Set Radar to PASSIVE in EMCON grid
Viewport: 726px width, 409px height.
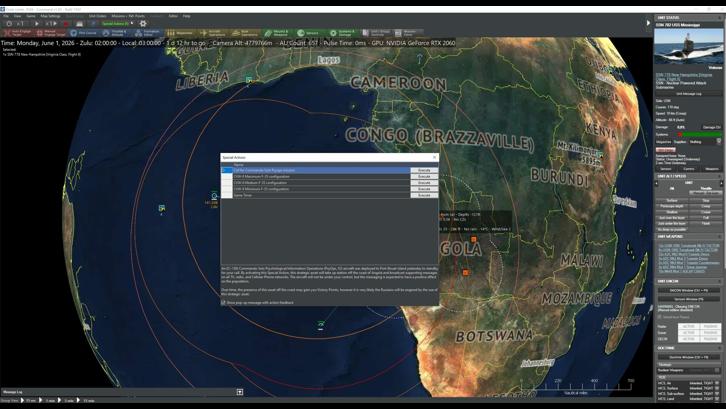(x=710, y=327)
